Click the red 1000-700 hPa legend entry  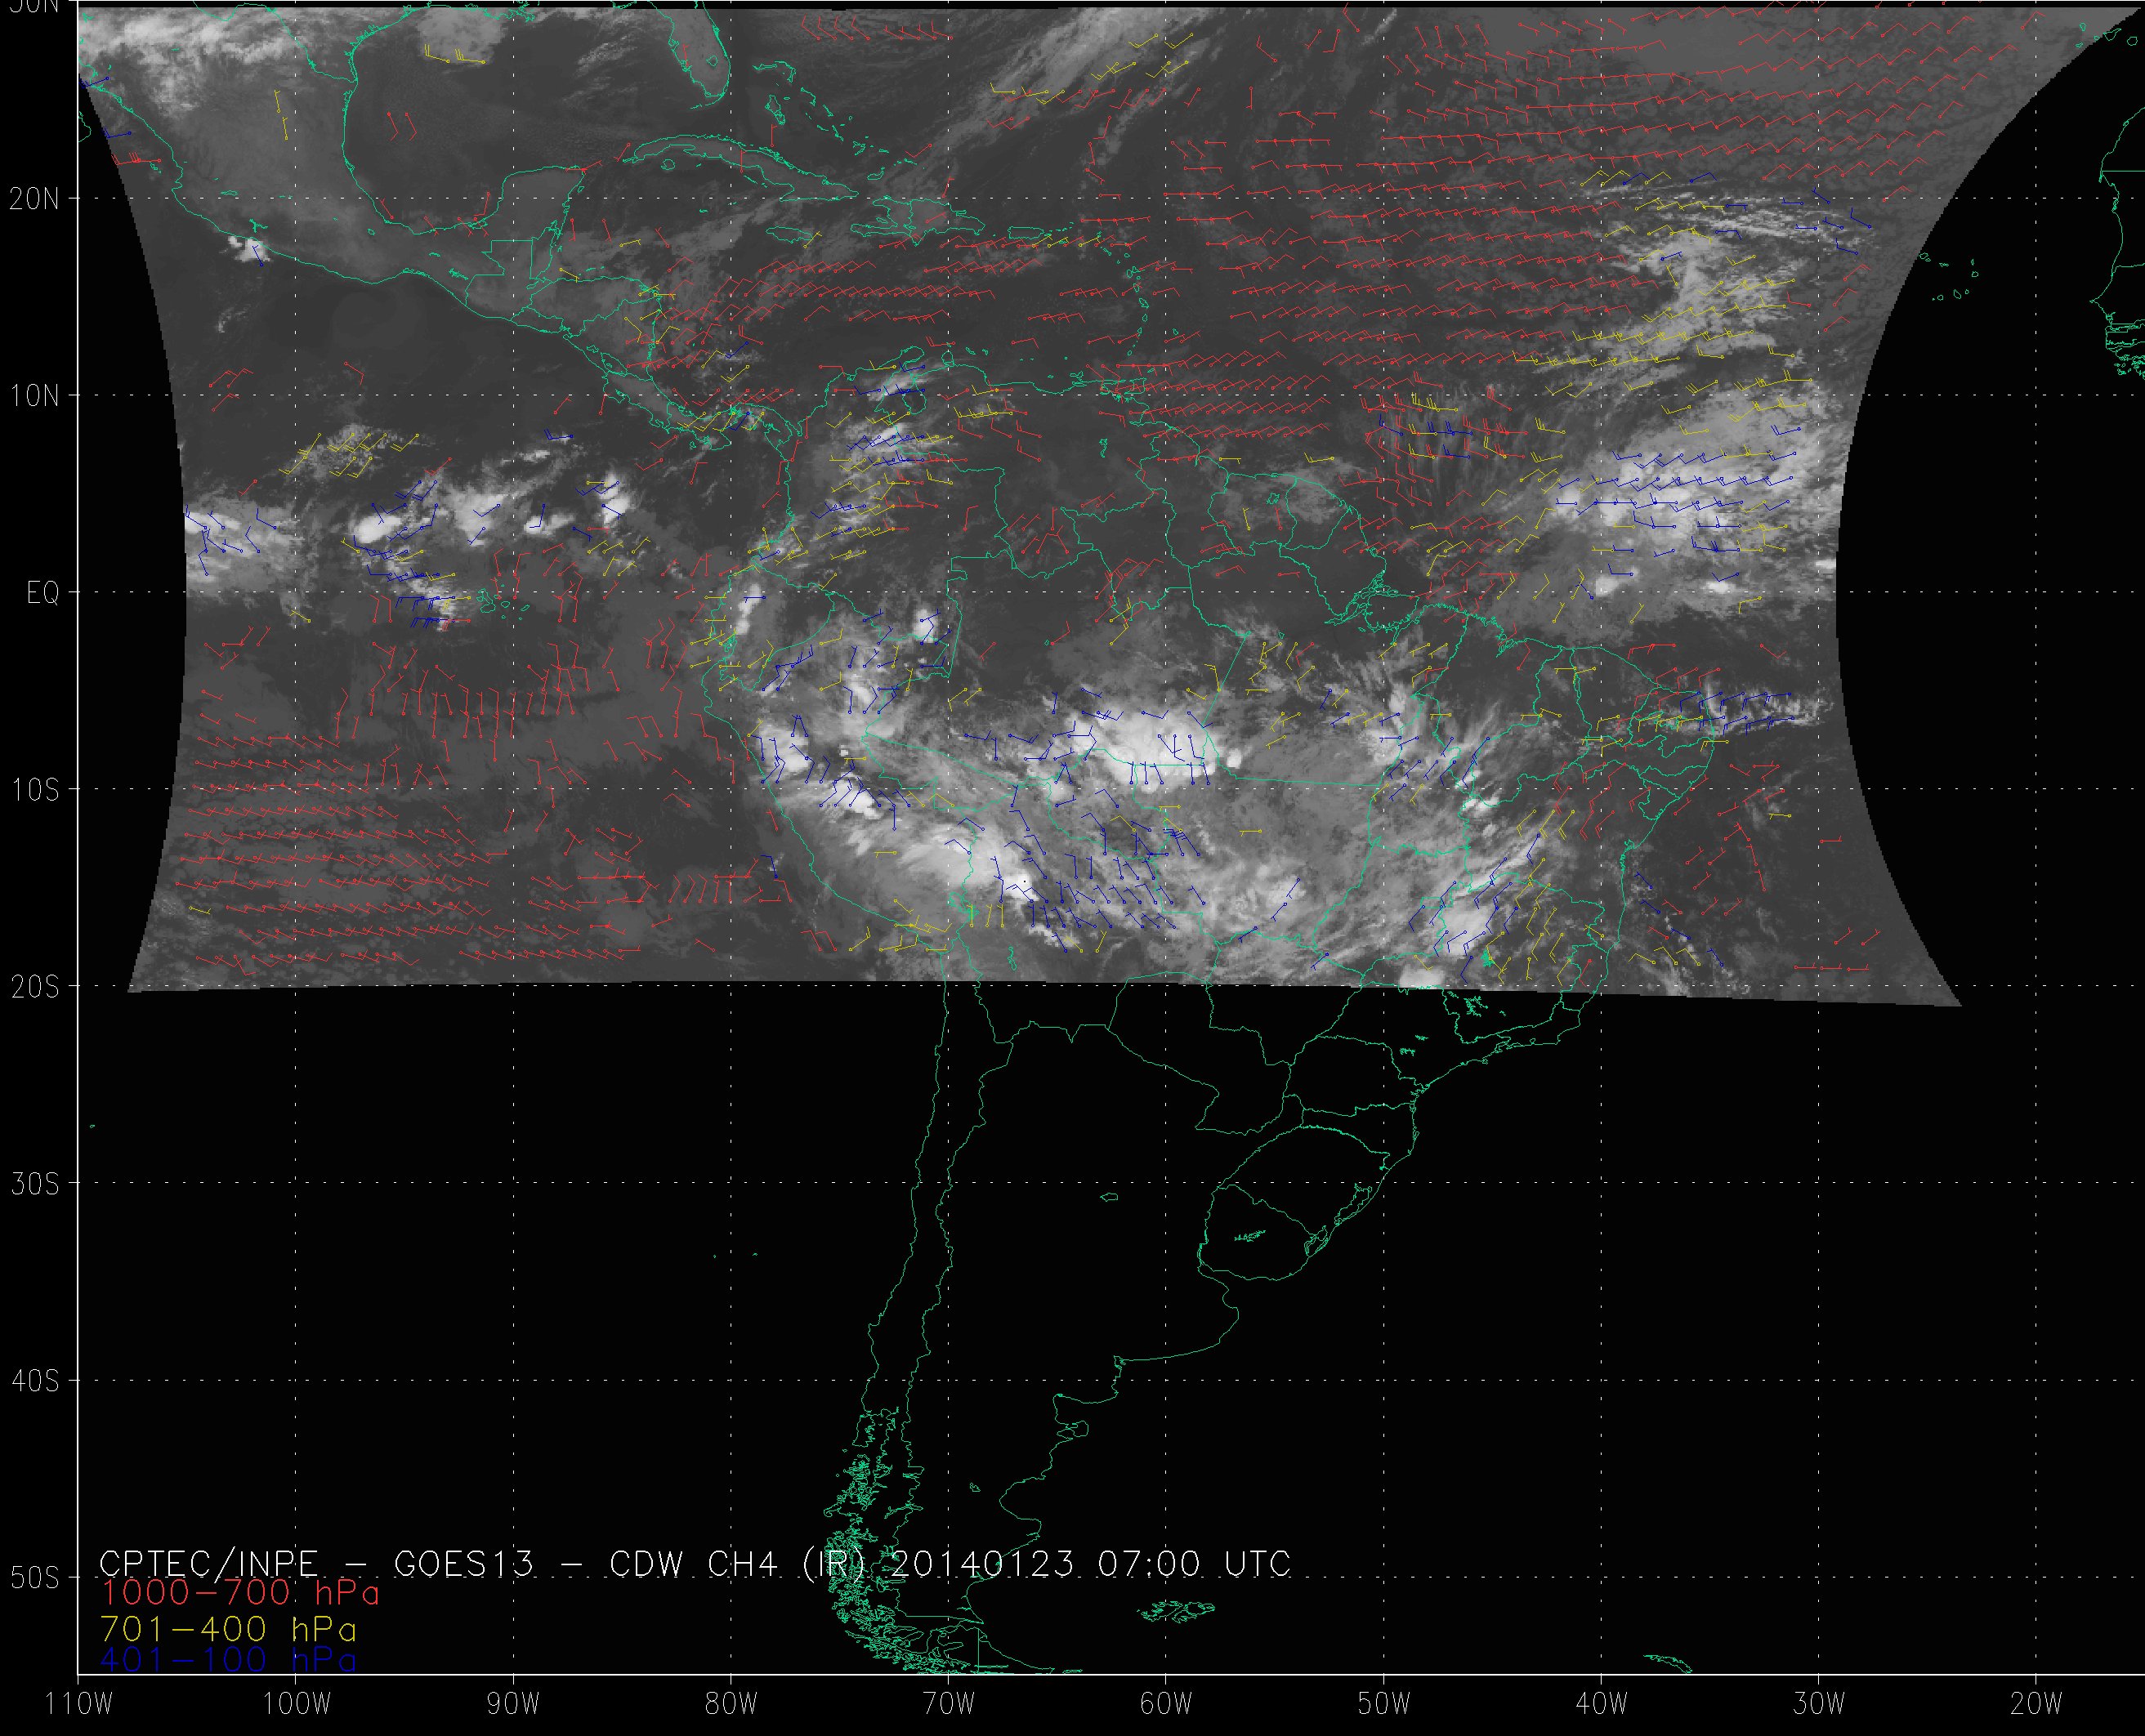pyautogui.click(x=240, y=1592)
